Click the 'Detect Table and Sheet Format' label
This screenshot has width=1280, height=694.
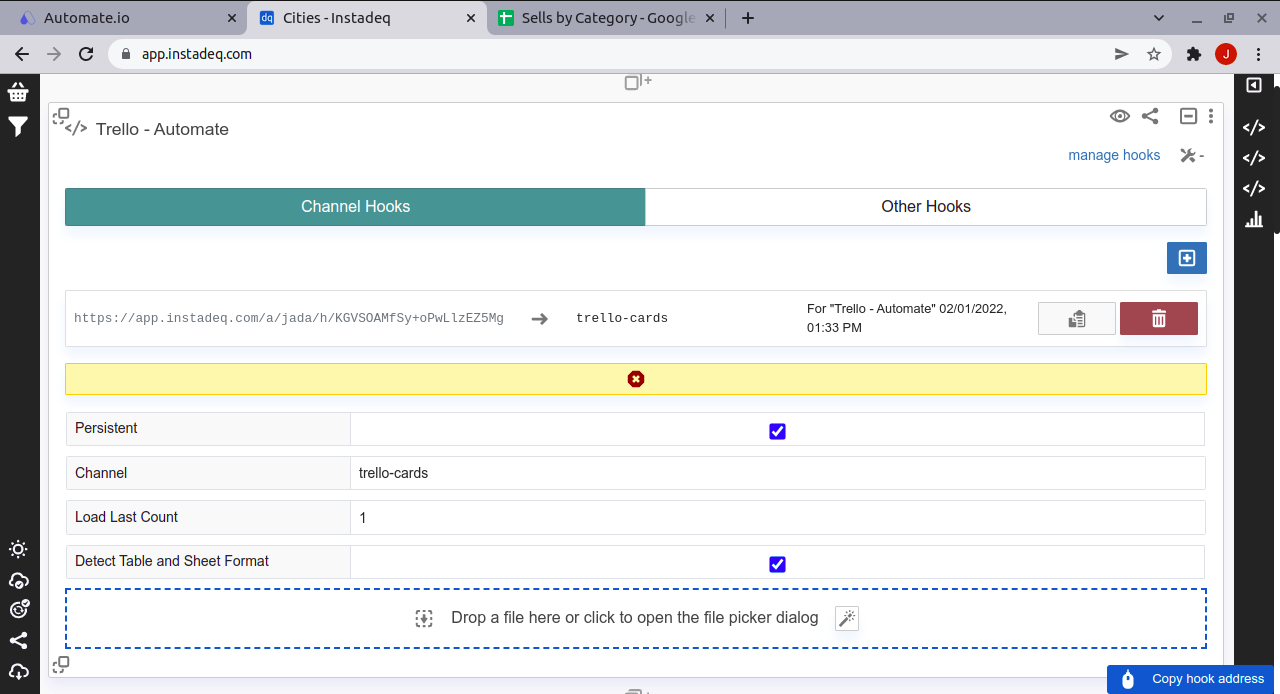(172, 561)
